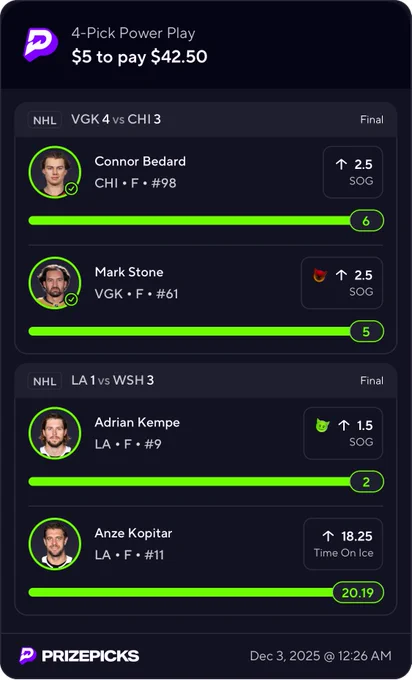Viewport: 412px width, 680px height.
Task: Click Kopitar's 18.25 Time On Ice box
Action: coord(343,544)
